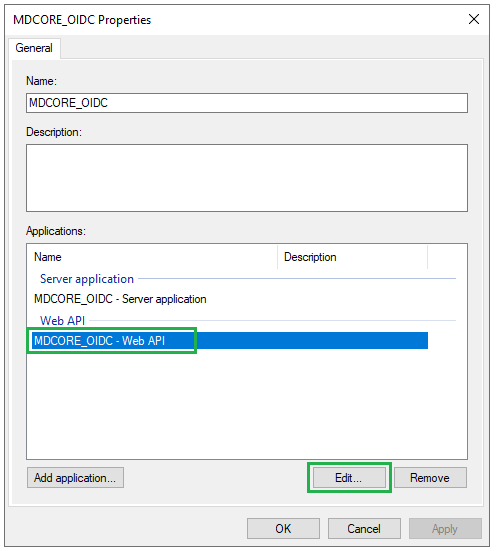Edit the selected application
497x551 pixels.
[x=349, y=478]
